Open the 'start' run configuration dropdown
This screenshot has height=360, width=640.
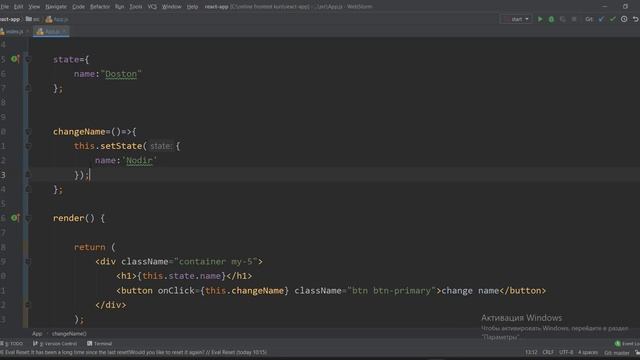click(516, 19)
